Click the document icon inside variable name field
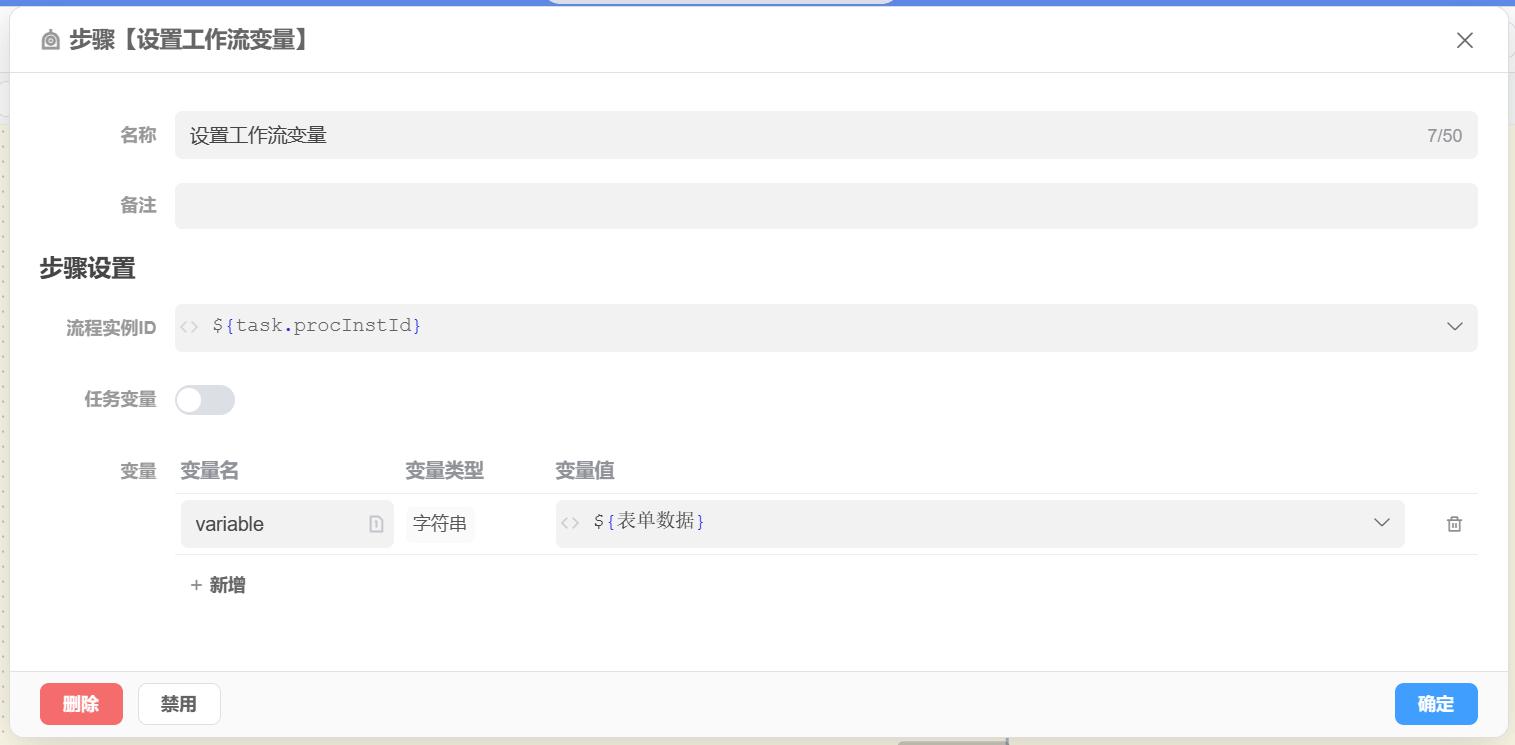 click(376, 524)
